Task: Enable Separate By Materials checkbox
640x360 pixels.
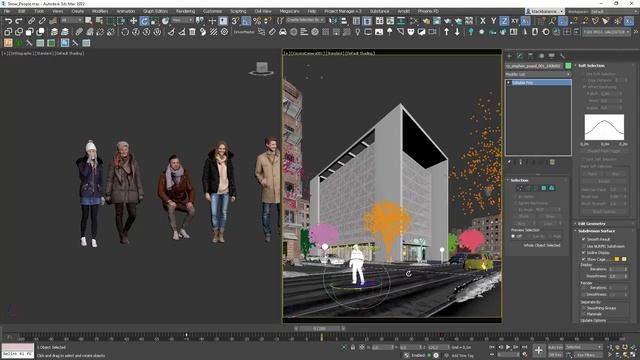Action: click(x=583, y=314)
